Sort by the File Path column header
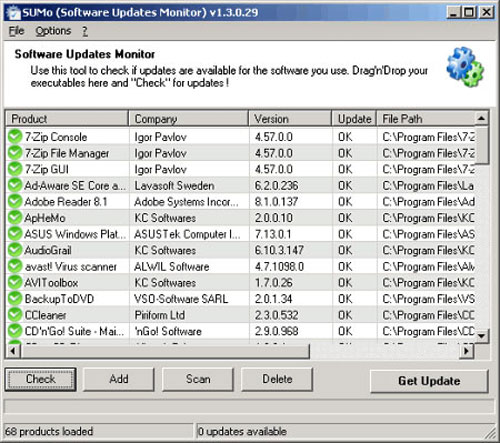The image size is (500, 443). 426,119
